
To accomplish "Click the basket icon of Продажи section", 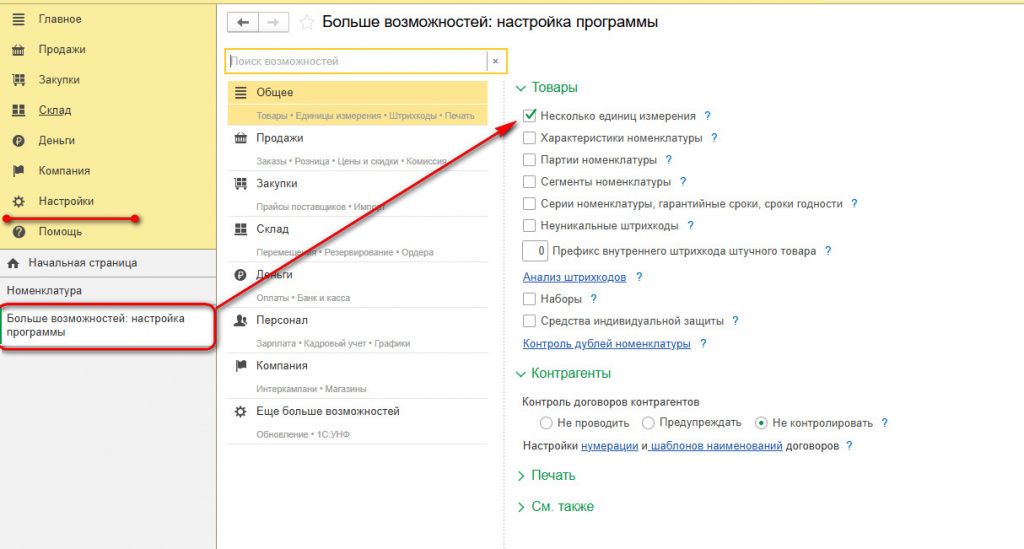I will coord(240,138).
